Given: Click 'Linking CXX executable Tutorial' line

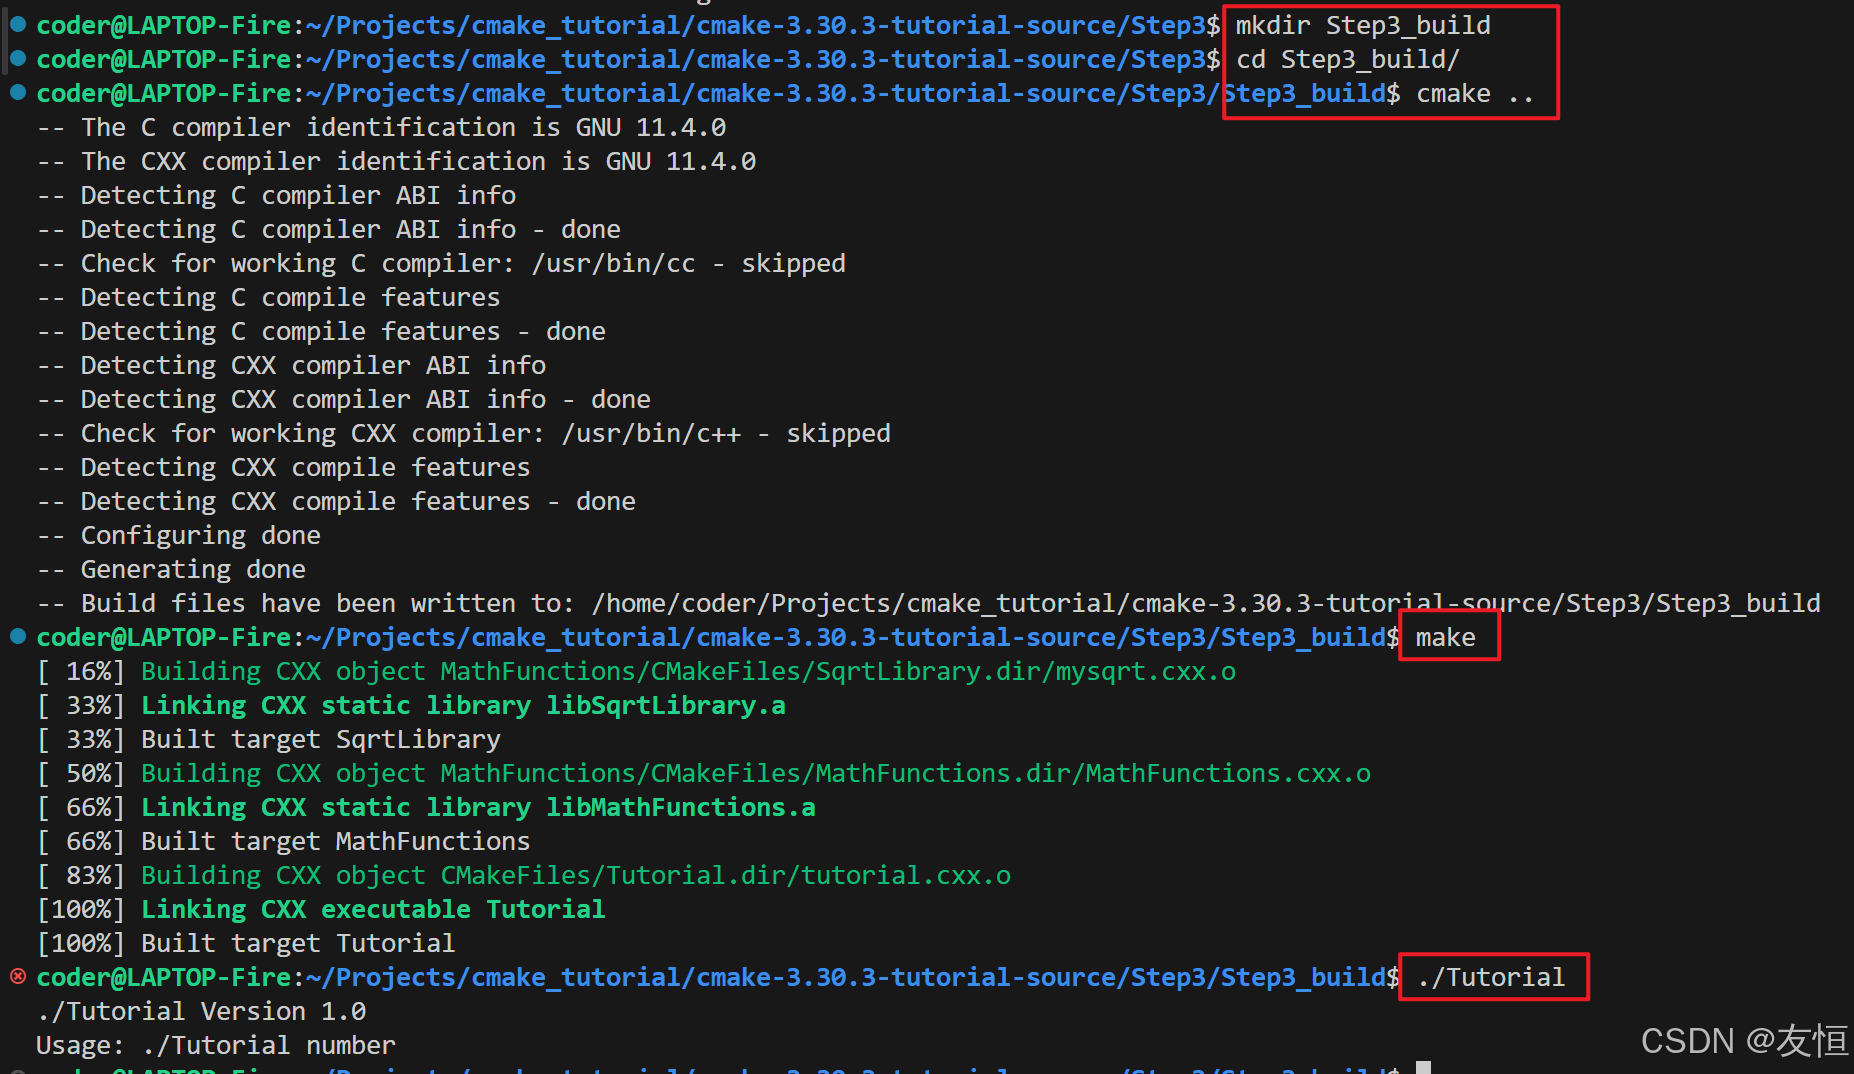Looking at the screenshot, I should (373, 909).
